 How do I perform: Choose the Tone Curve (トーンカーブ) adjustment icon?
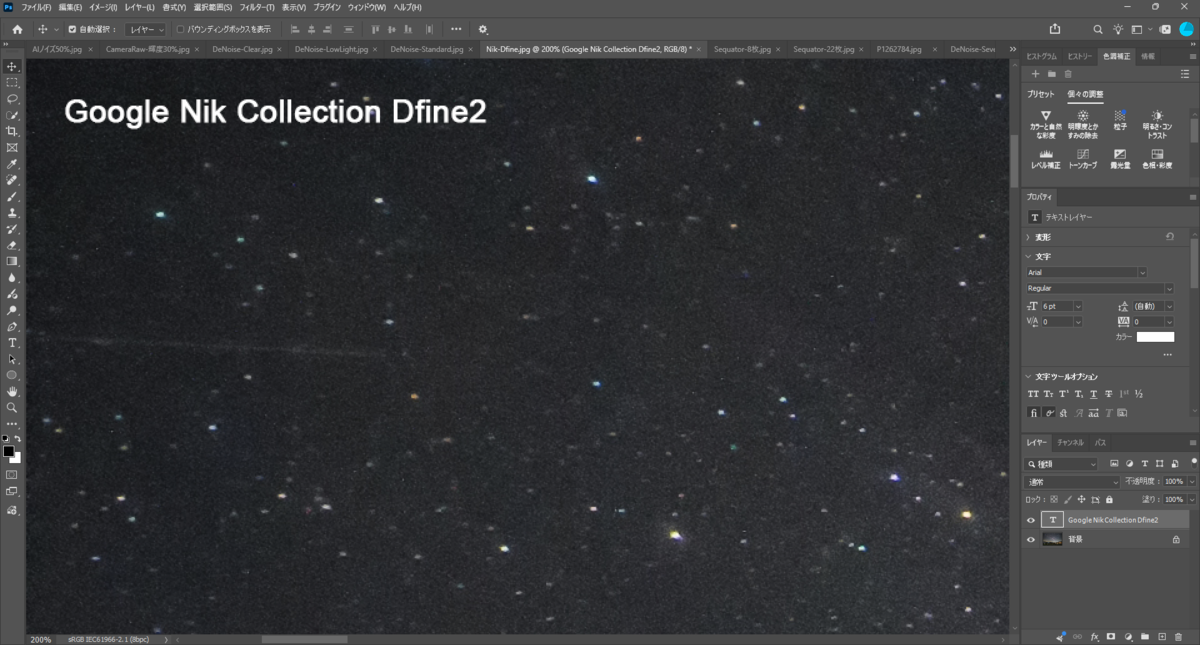1082,154
